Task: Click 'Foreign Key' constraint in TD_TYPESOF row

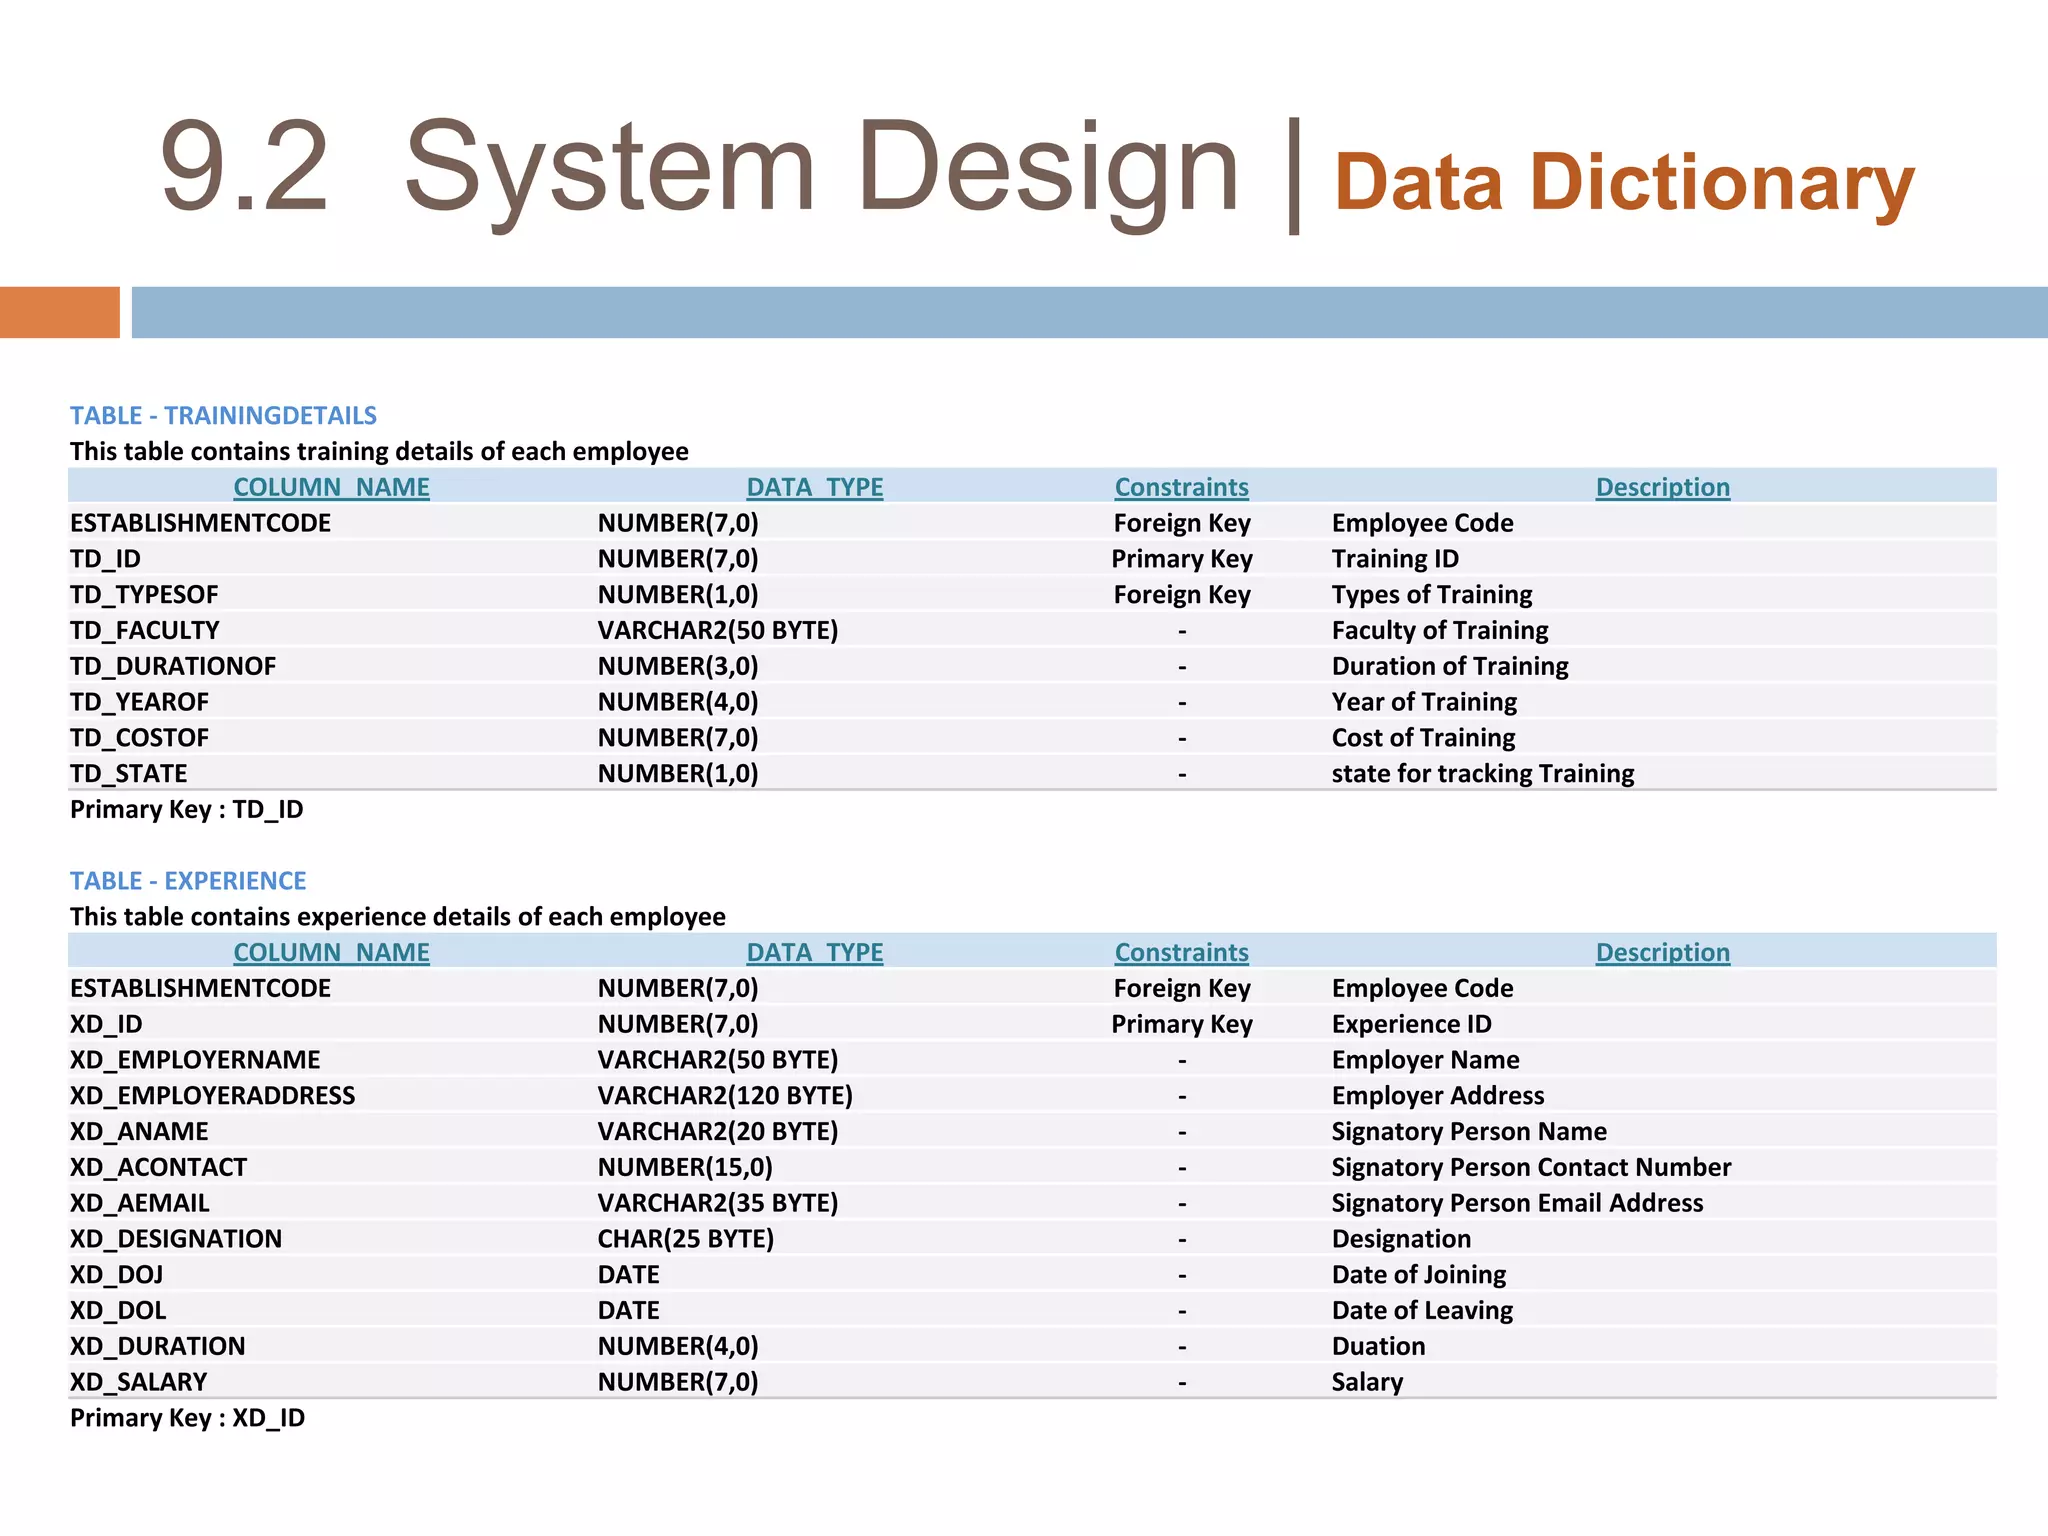Action: (x=1182, y=595)
